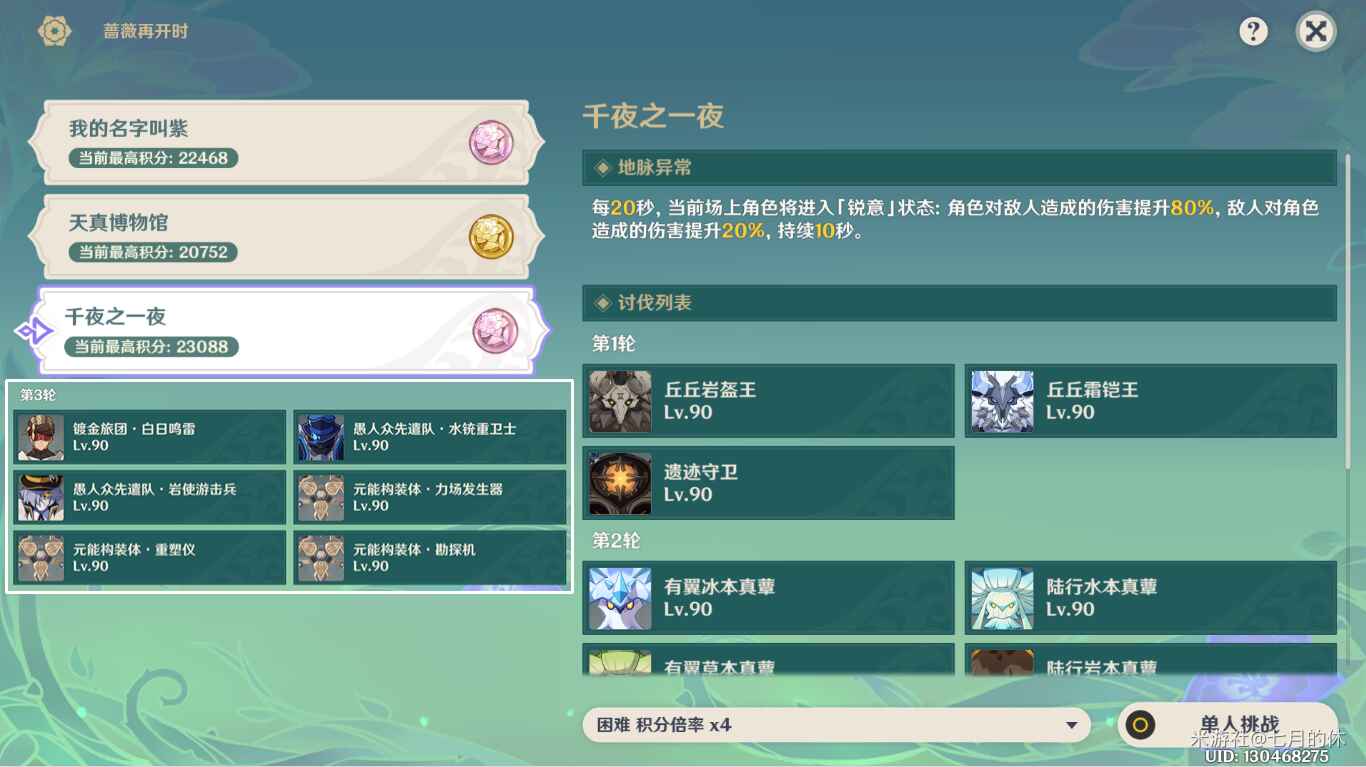
Task: Click the pink medal on 我的名字叫紫
Action: pos(491,143)
